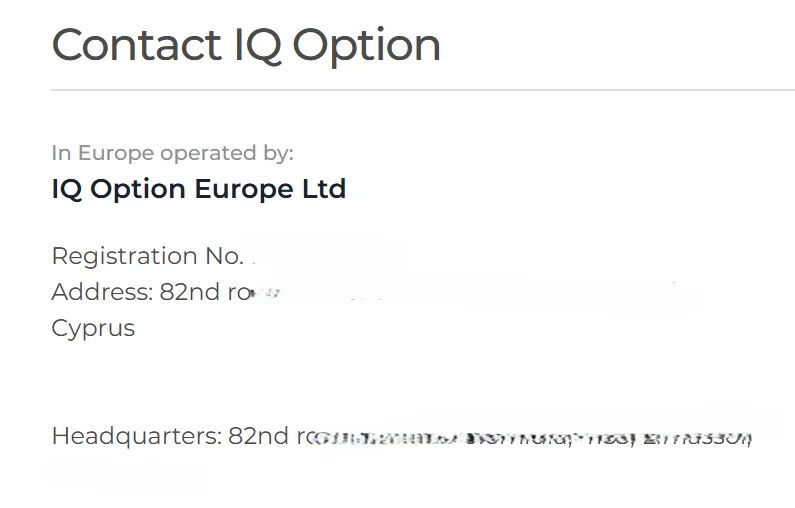Click the 'Contact IQ Option' page heading

tap(246, 46)
